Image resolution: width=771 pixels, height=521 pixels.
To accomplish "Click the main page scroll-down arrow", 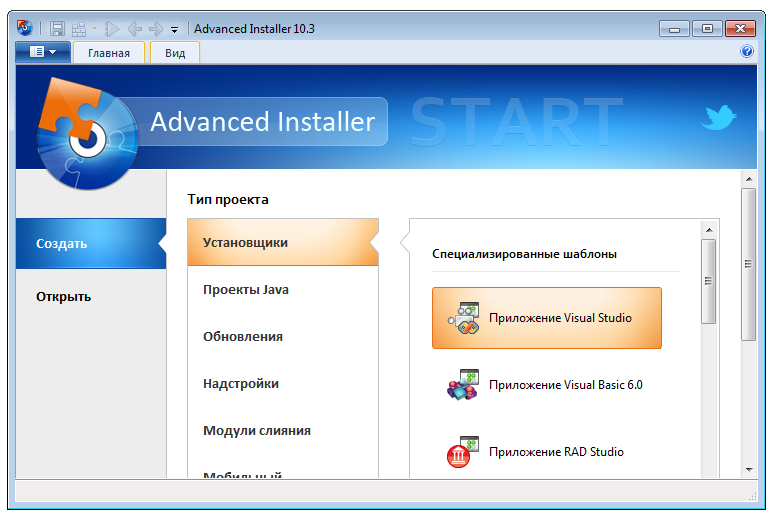I will [x=748, y=469].
